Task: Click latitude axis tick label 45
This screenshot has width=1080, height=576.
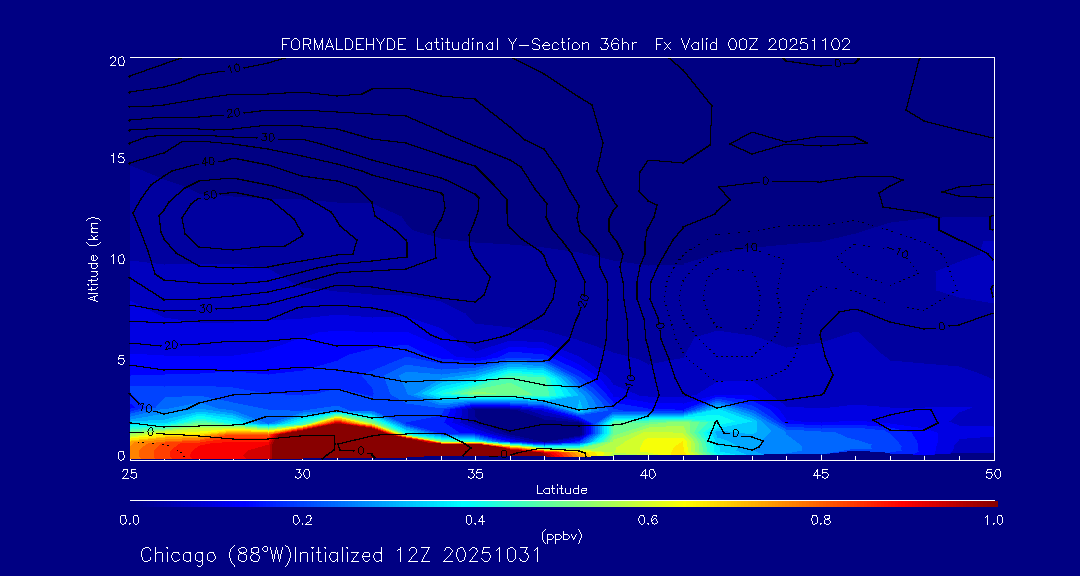Action: point(821,474)
